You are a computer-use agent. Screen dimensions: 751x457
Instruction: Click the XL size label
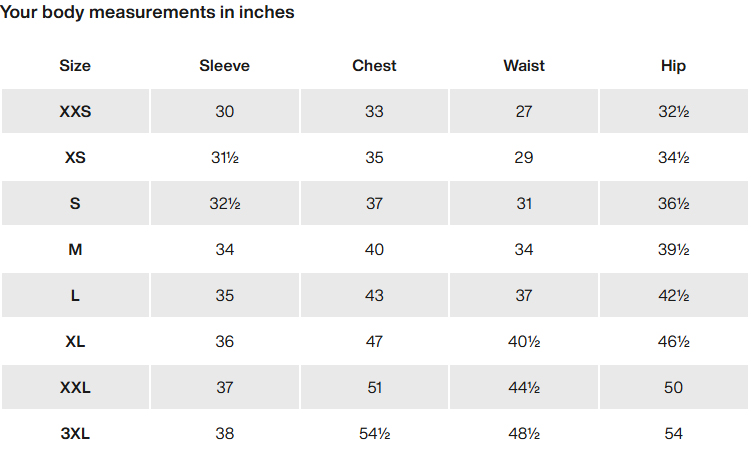[x=75, y=342]
